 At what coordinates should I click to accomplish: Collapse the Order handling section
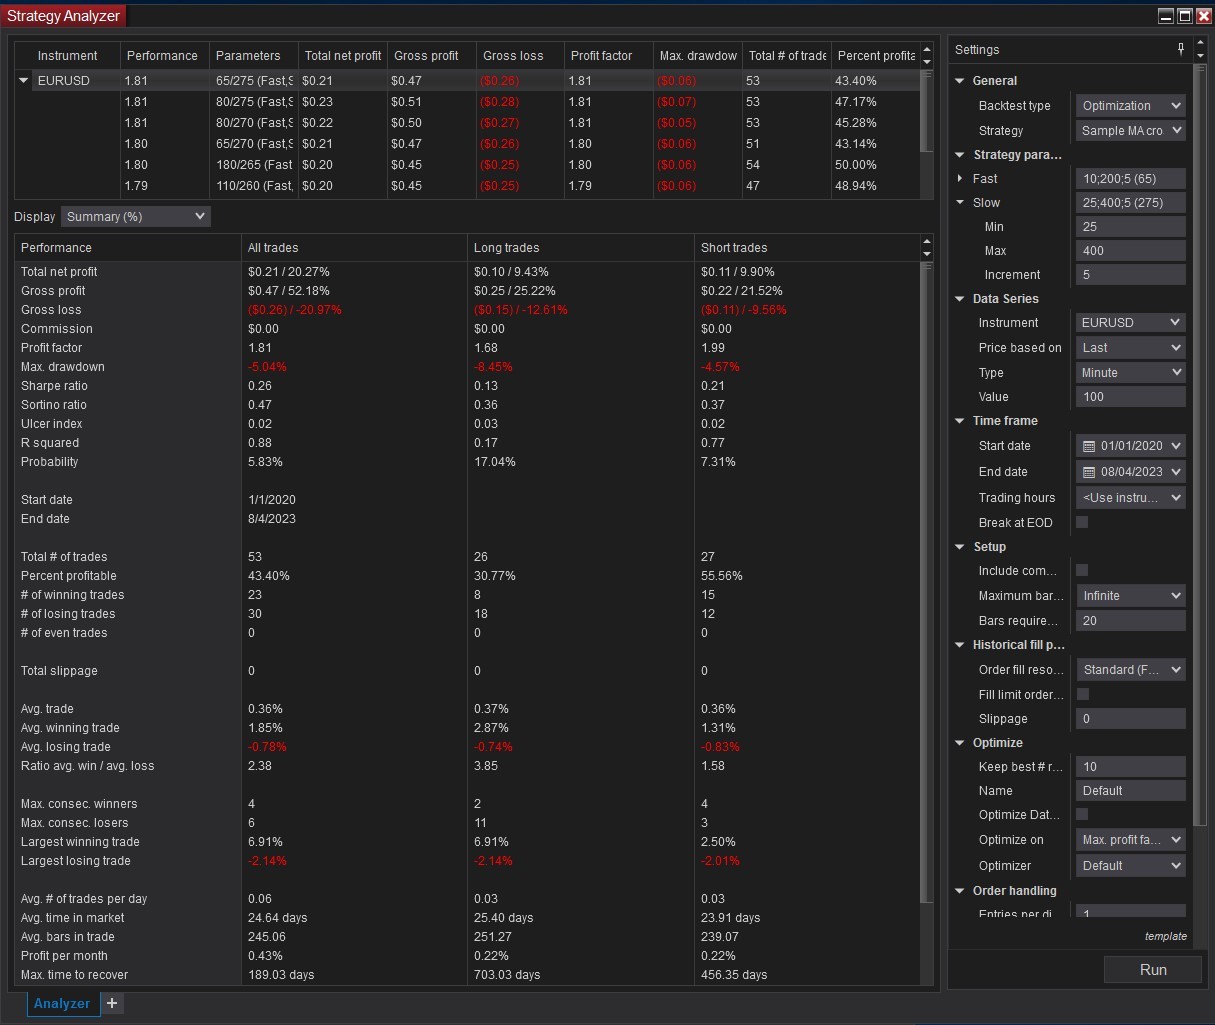click(x=960, y=891)
